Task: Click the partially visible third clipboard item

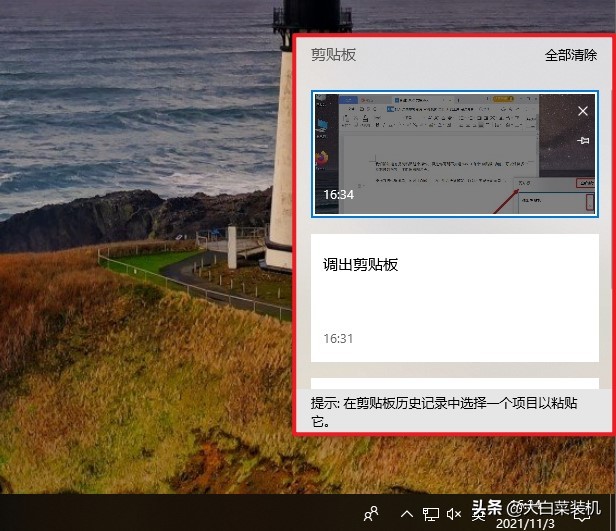Action: click(455, 383)
